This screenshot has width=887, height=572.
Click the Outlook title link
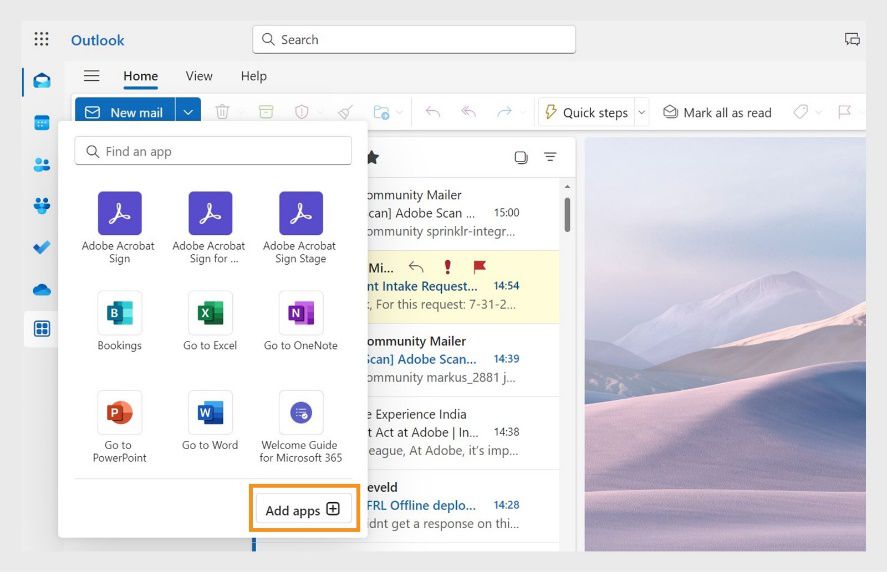(97, 40)
